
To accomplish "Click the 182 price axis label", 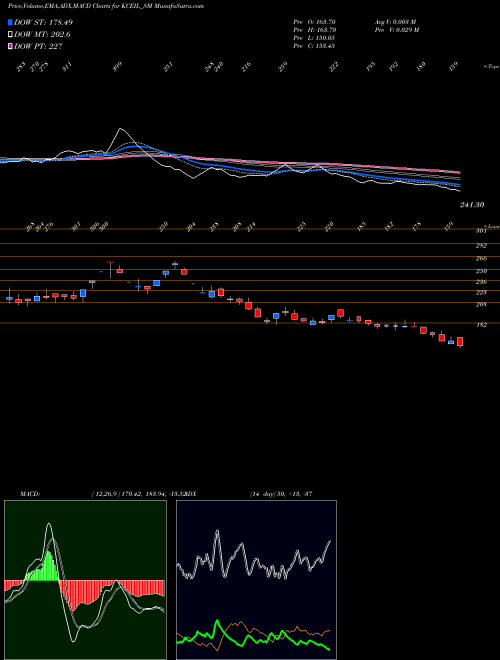I will coord(481,325).
